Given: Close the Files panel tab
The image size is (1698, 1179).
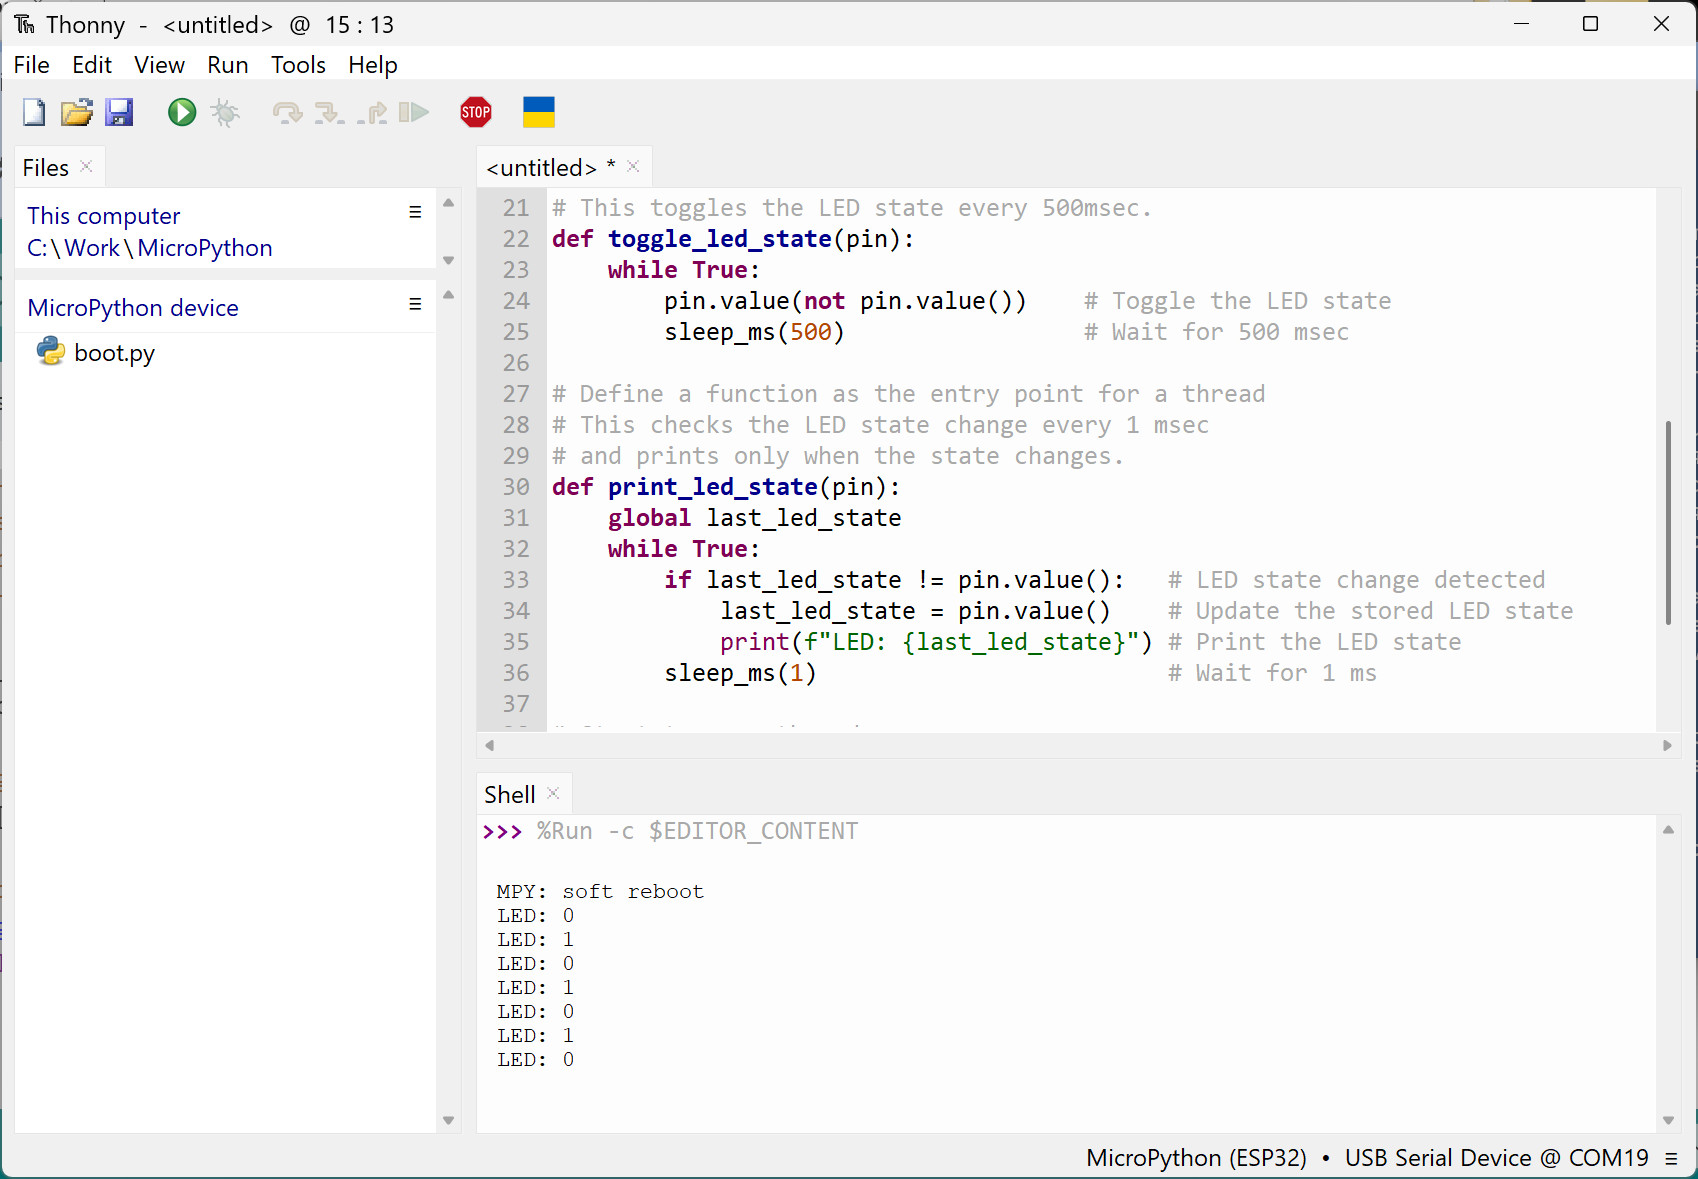Looking at the screenshot, I should 87,166.
